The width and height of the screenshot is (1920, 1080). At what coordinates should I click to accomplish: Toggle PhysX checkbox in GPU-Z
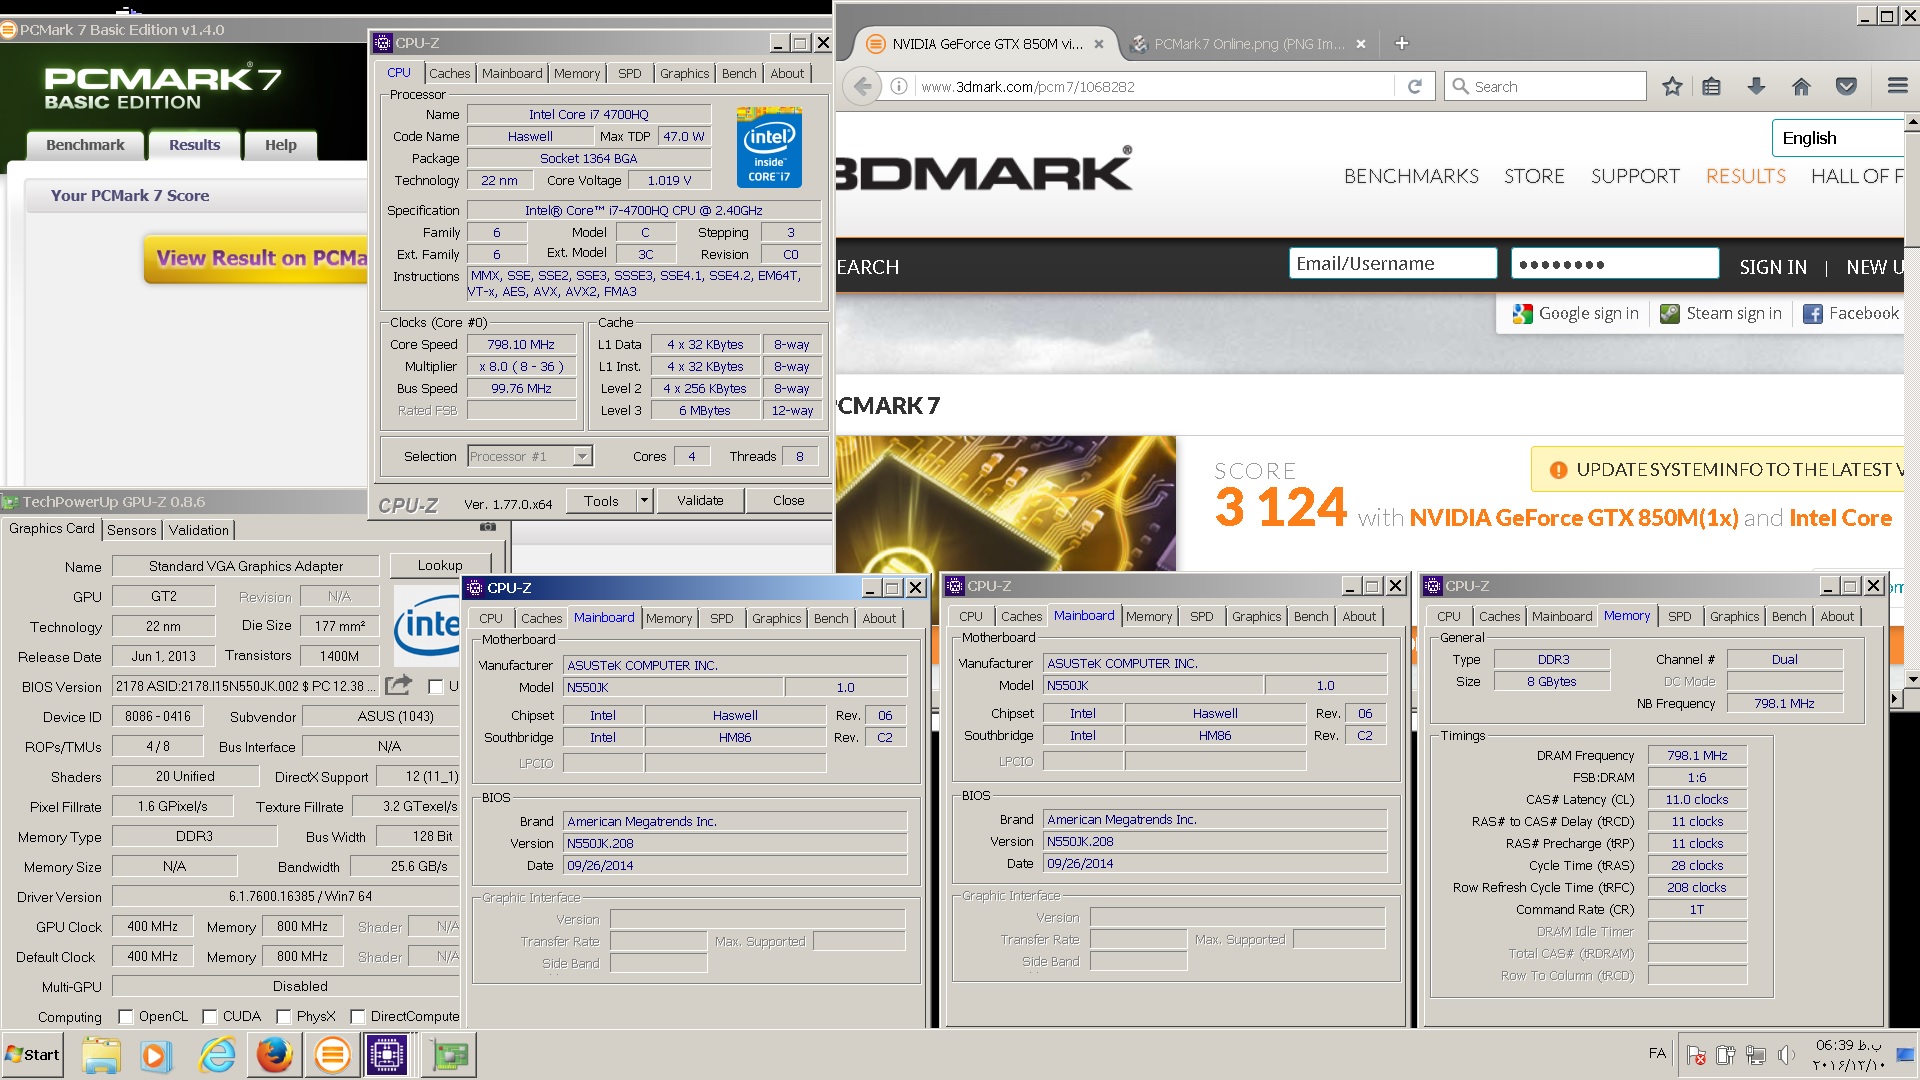tap(284, 1016)
